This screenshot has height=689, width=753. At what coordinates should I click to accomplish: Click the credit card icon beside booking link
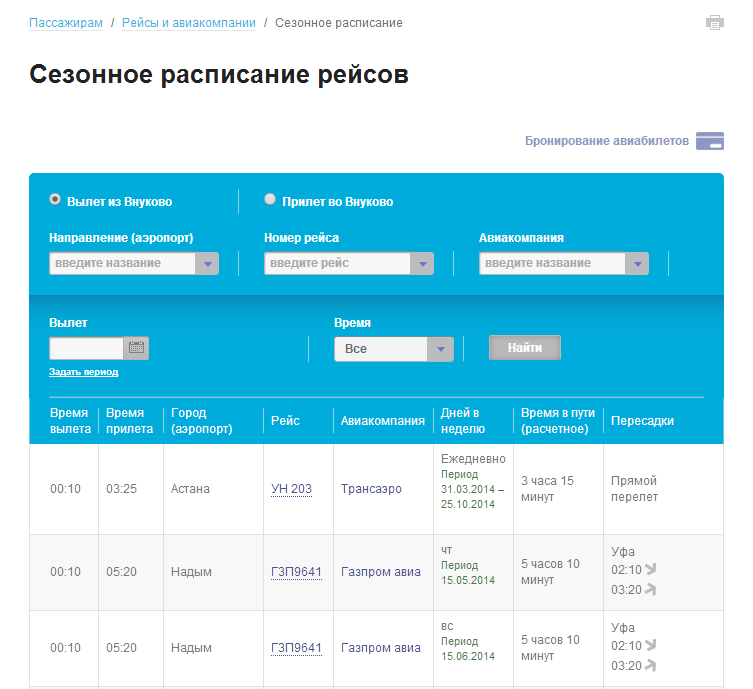[710, 141]
